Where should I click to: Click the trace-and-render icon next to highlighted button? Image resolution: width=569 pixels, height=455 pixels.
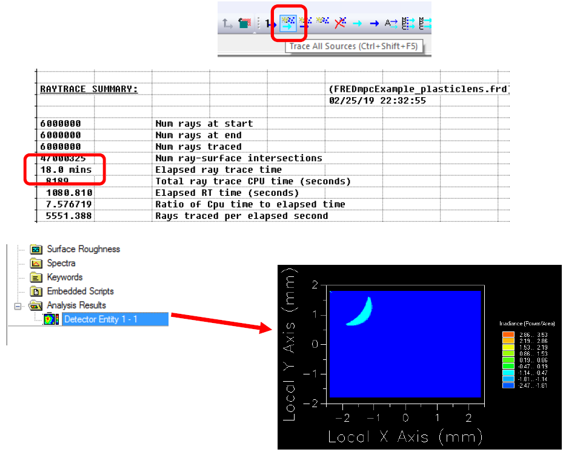pyautogui.click(x=305, y=22)
